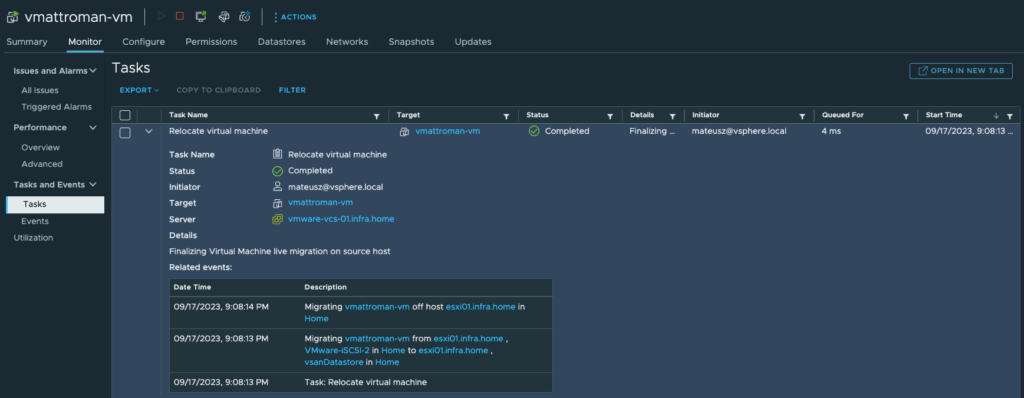Open the filter icon on Details column

(672, 116)
